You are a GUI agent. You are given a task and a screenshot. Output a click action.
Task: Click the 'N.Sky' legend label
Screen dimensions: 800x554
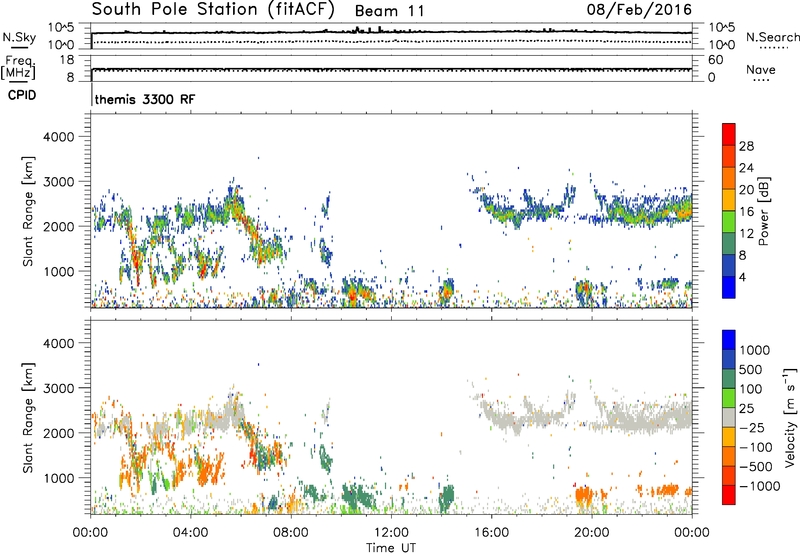[x=19, y=37]
